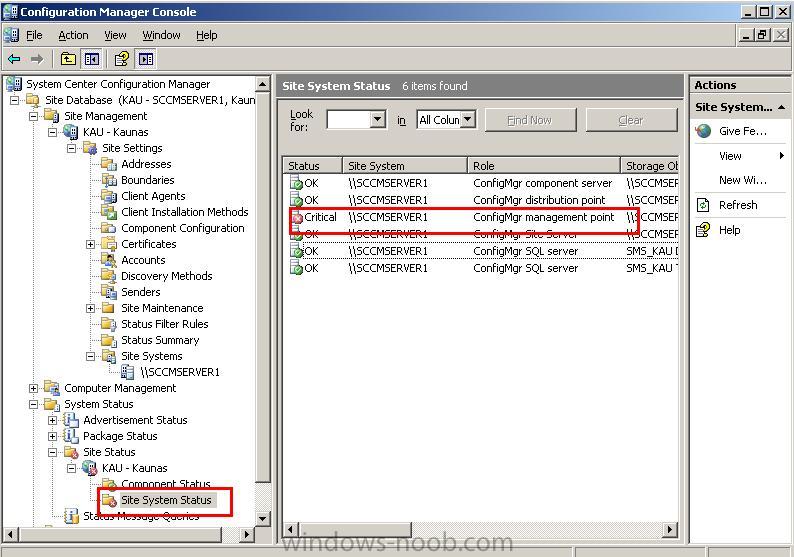794x557 pixels.
Task: Collapse the Site Systems node
Action: pos(90,356)
